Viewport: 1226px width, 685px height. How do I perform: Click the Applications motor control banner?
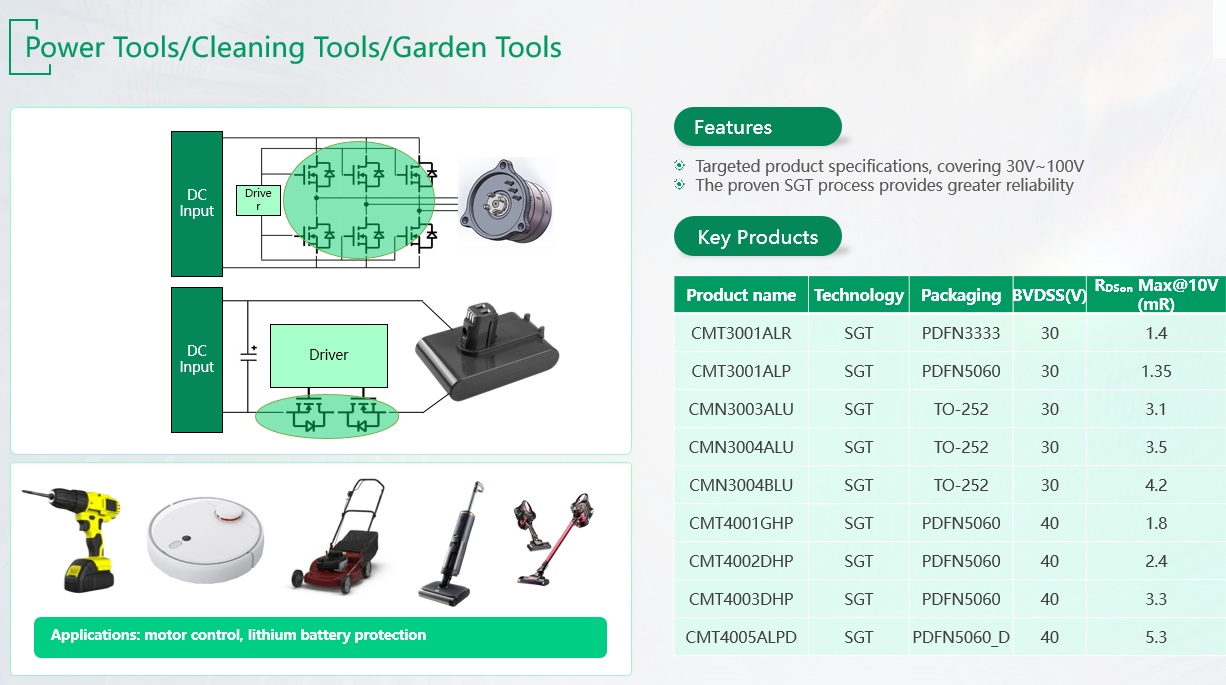click(320, 635)
